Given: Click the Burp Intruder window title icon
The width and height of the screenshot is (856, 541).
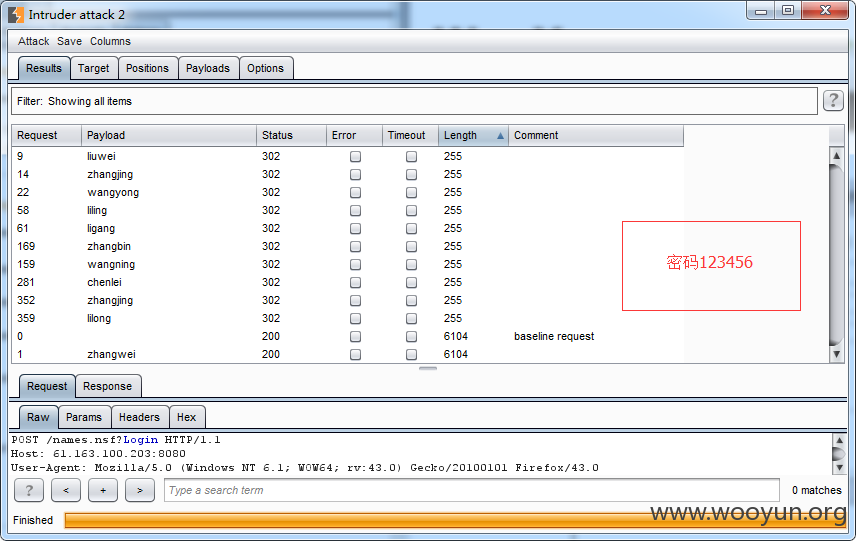Looking at the screenshot, I should click(16, 15).
